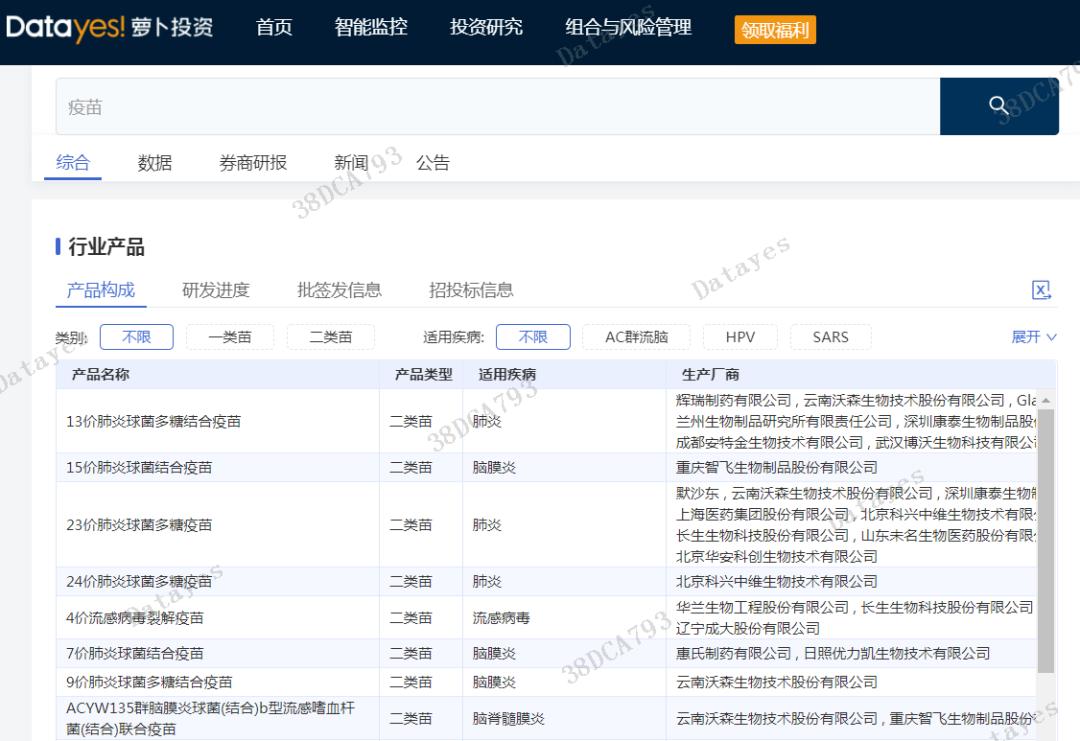Open 招投标信息 tab
This screenshot has width=1080, height=741.
471,290
